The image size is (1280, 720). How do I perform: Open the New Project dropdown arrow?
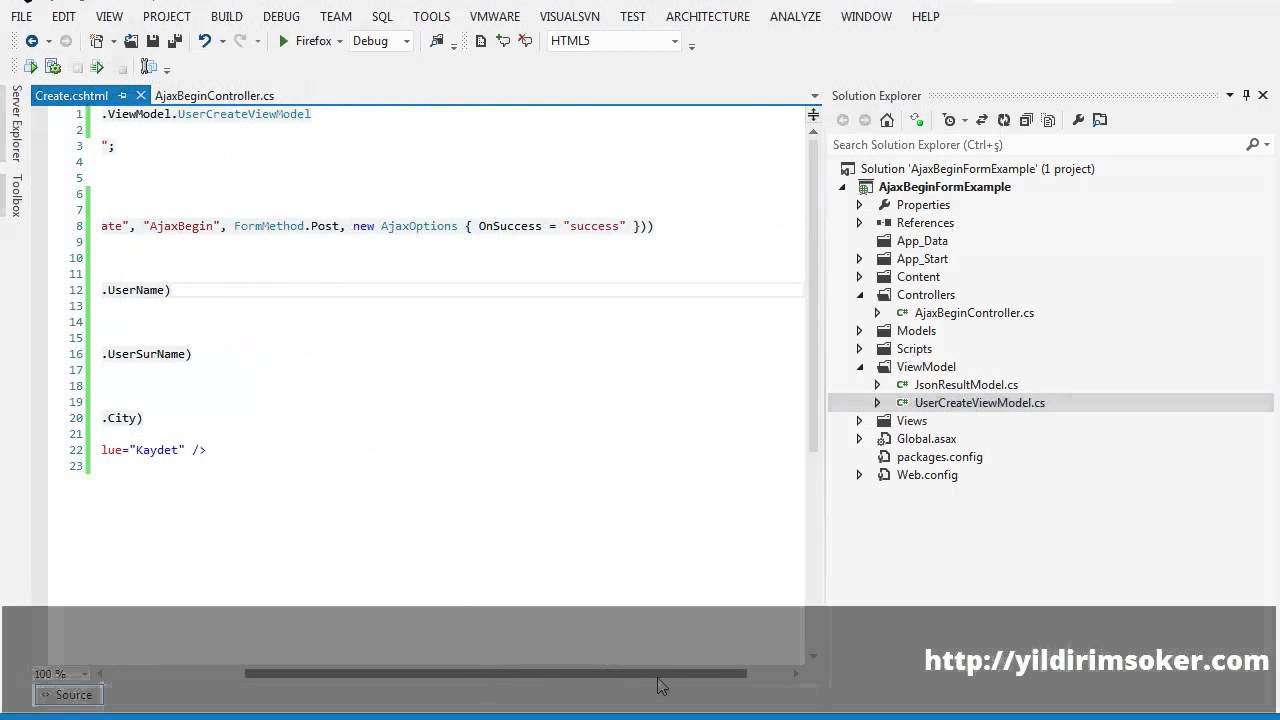(x=114, y=42)
